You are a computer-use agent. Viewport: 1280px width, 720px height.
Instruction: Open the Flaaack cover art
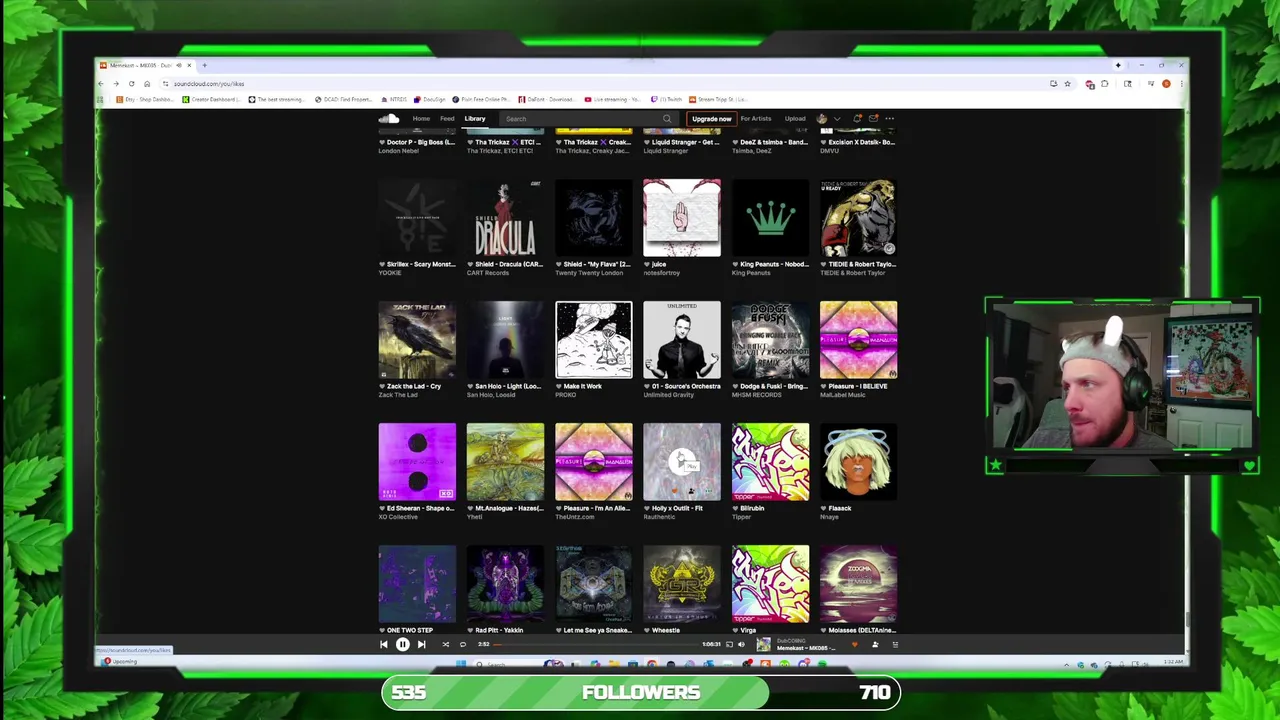(858, 462)
